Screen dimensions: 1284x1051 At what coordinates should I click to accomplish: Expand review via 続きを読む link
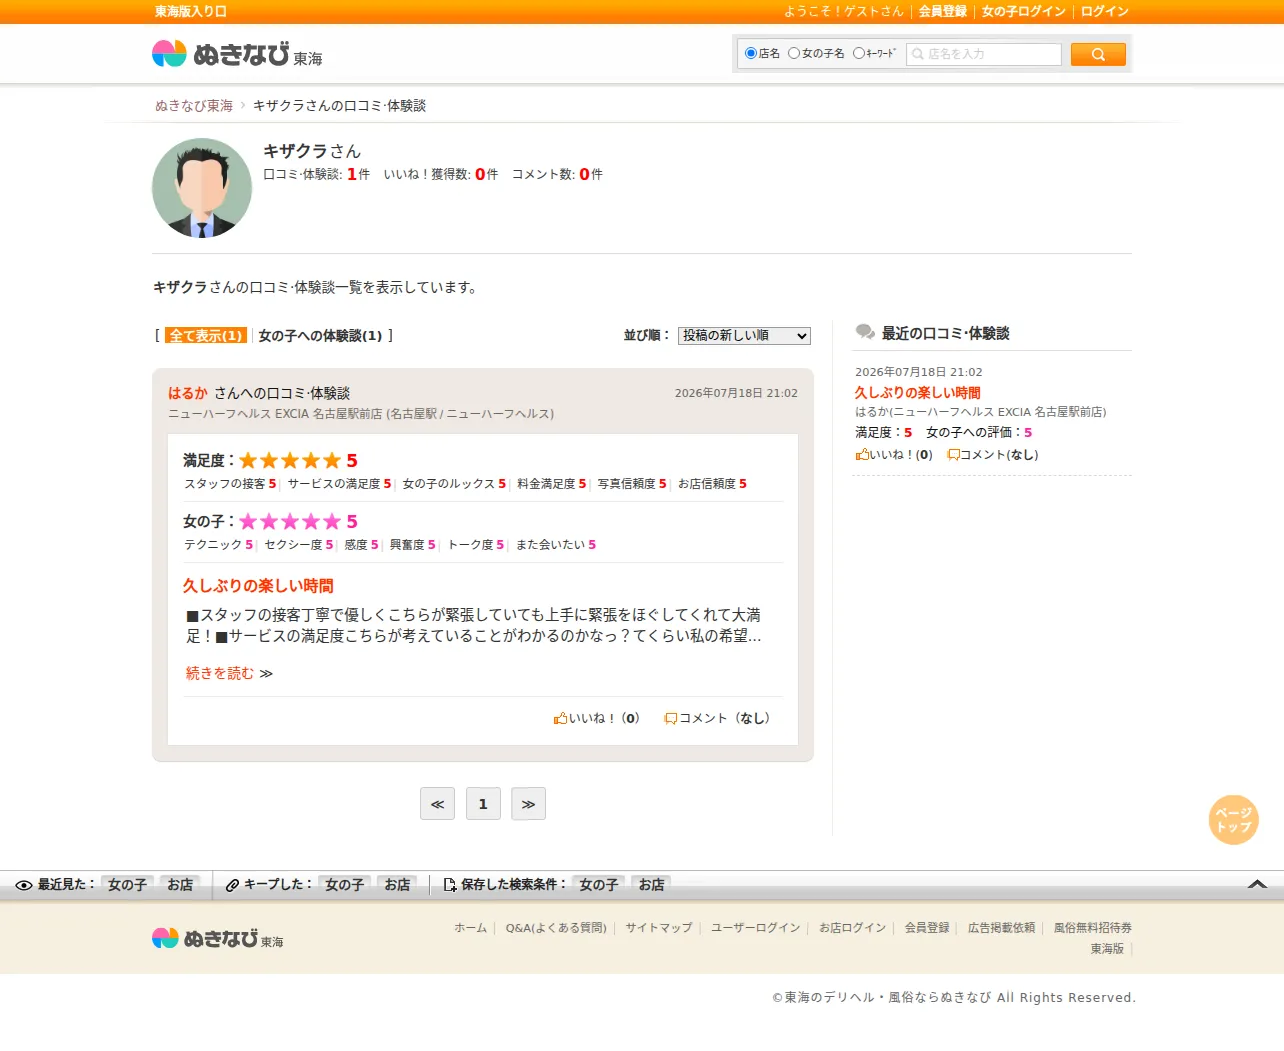[220, 673]
